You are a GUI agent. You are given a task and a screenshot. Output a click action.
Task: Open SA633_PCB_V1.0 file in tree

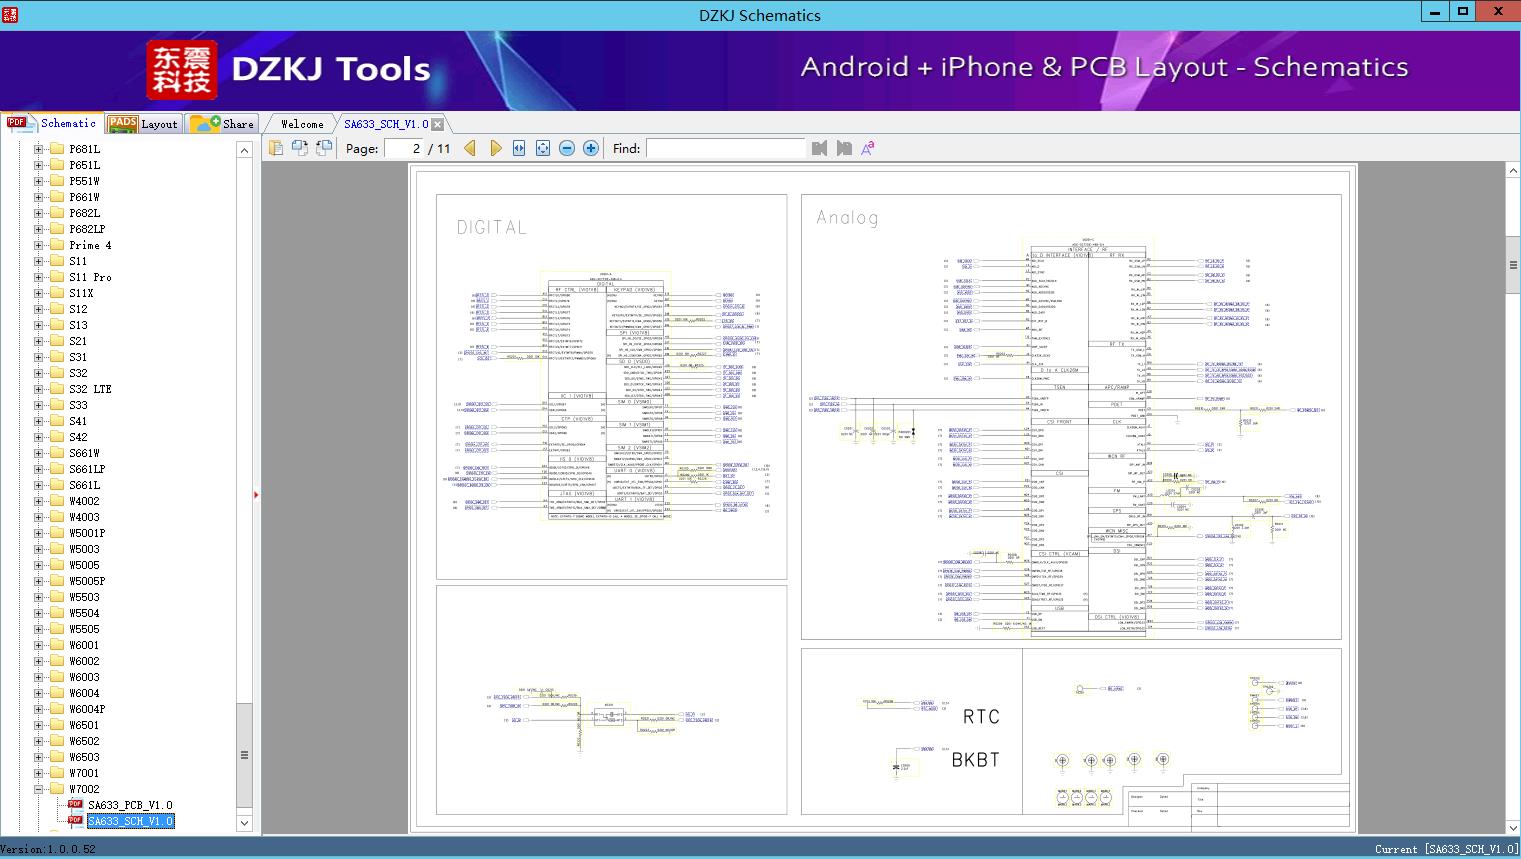[129, 805]
